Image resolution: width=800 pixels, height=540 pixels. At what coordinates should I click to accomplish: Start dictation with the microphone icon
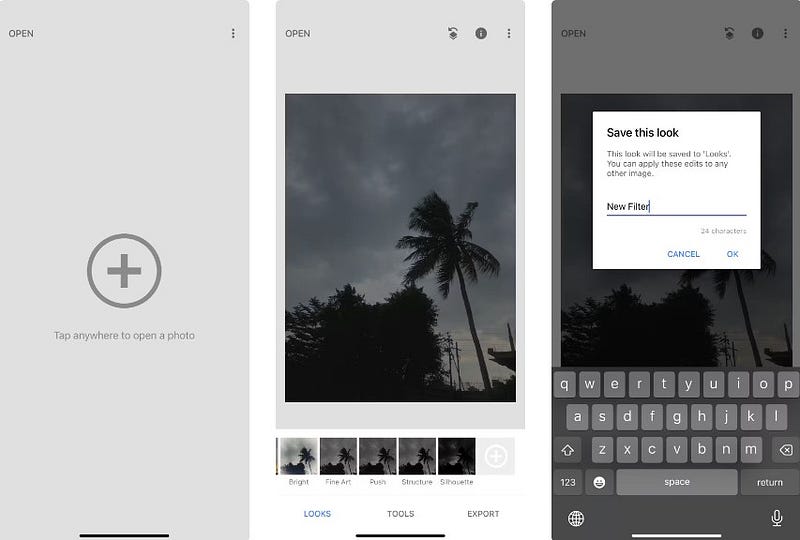point(777,518)
